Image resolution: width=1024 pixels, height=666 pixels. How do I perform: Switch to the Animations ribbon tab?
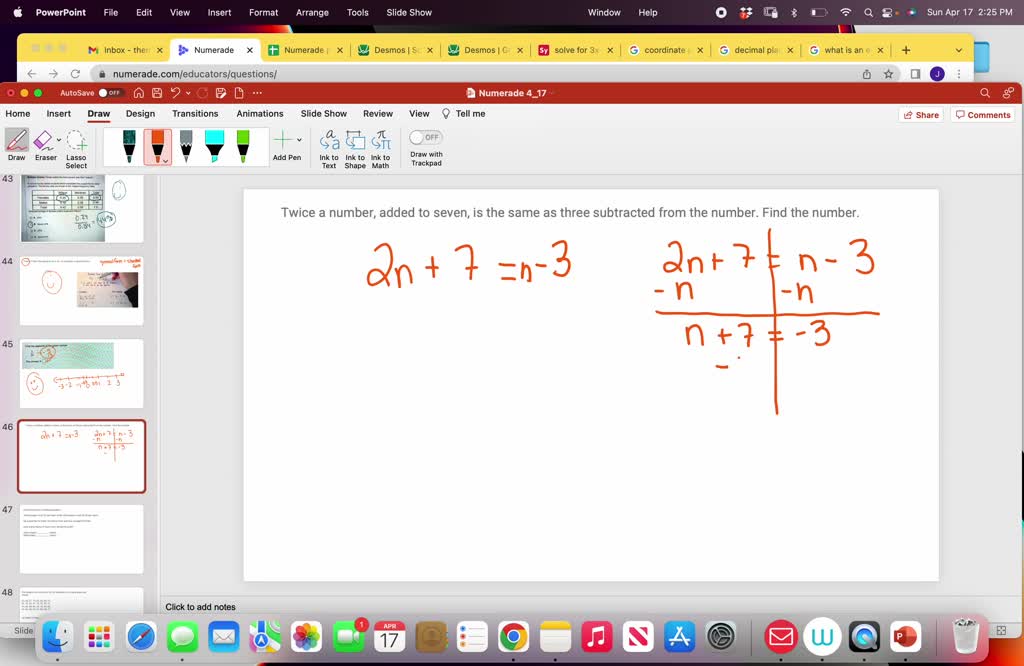[259, 114]
